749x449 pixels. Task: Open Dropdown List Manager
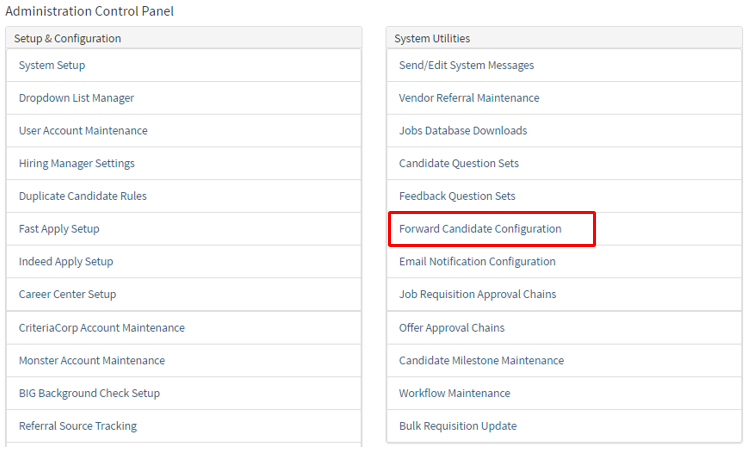(x=76, y=98)
